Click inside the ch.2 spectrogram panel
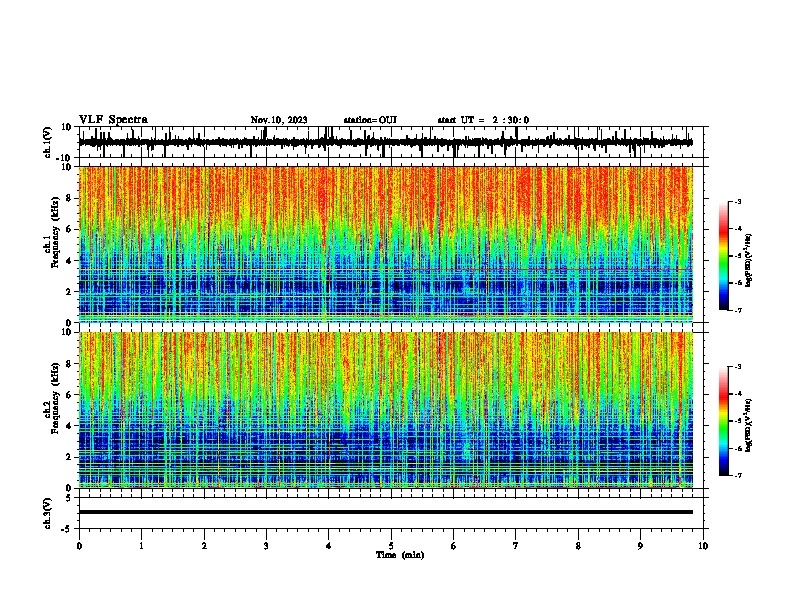The image size is (792, 612). (x=386, y=410)
